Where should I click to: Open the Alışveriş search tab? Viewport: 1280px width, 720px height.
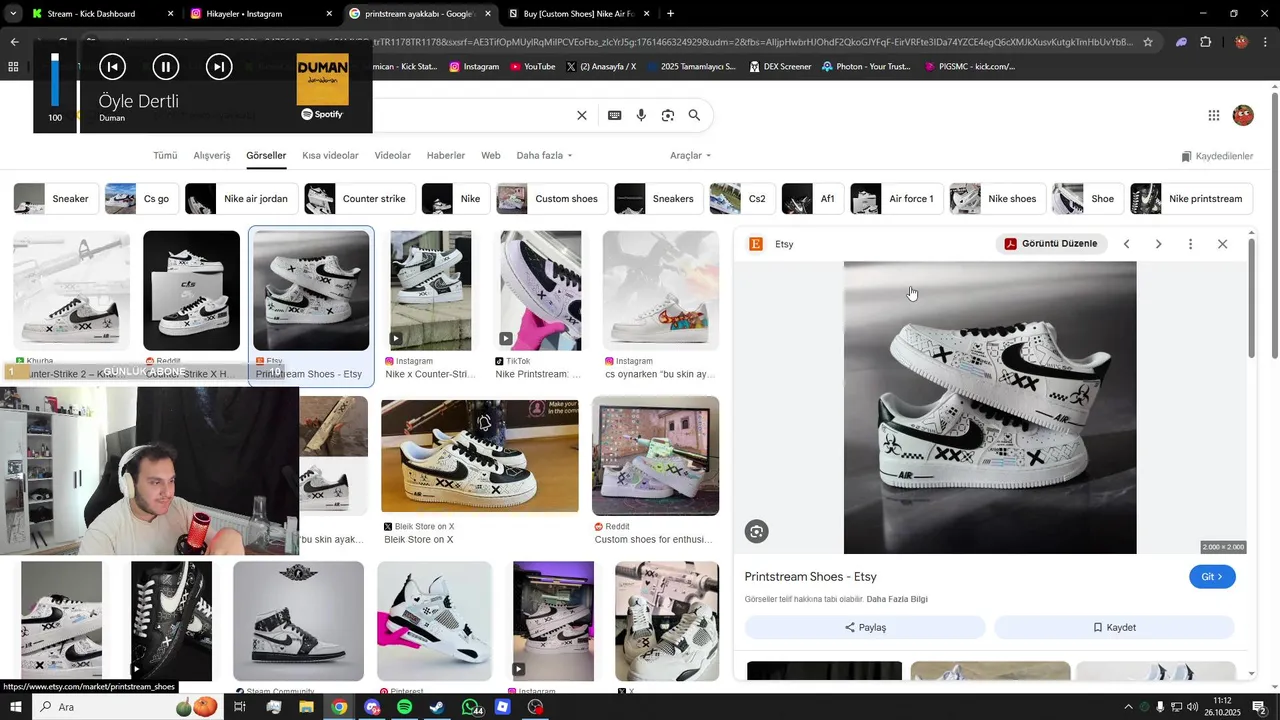tap(212, 155)
